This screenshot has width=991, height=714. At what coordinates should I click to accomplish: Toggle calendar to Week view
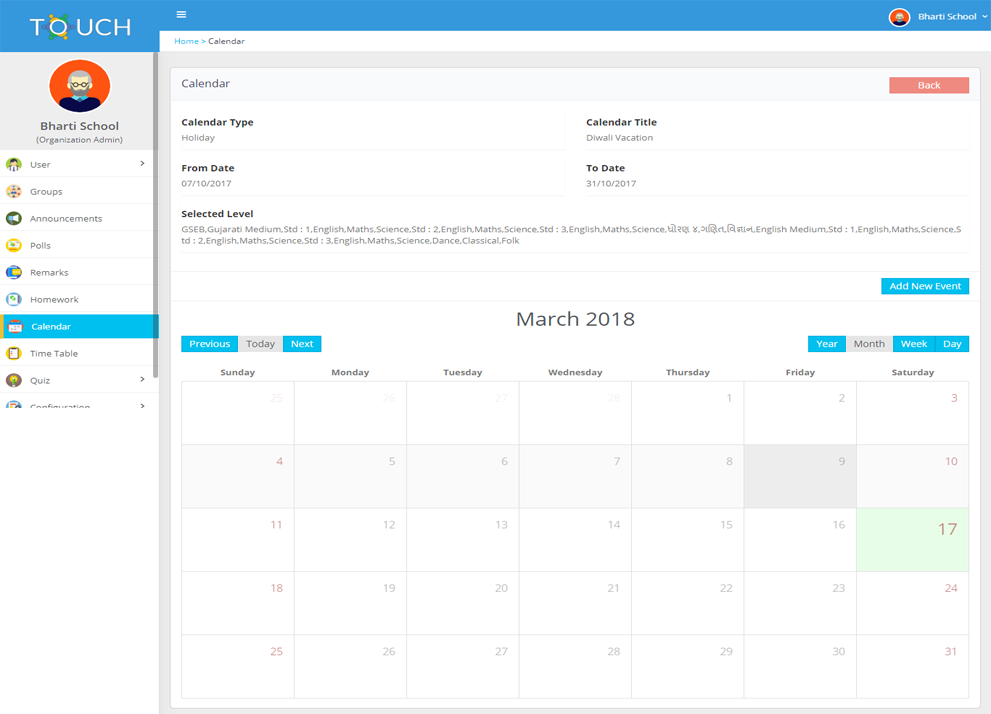click(913, 344)
